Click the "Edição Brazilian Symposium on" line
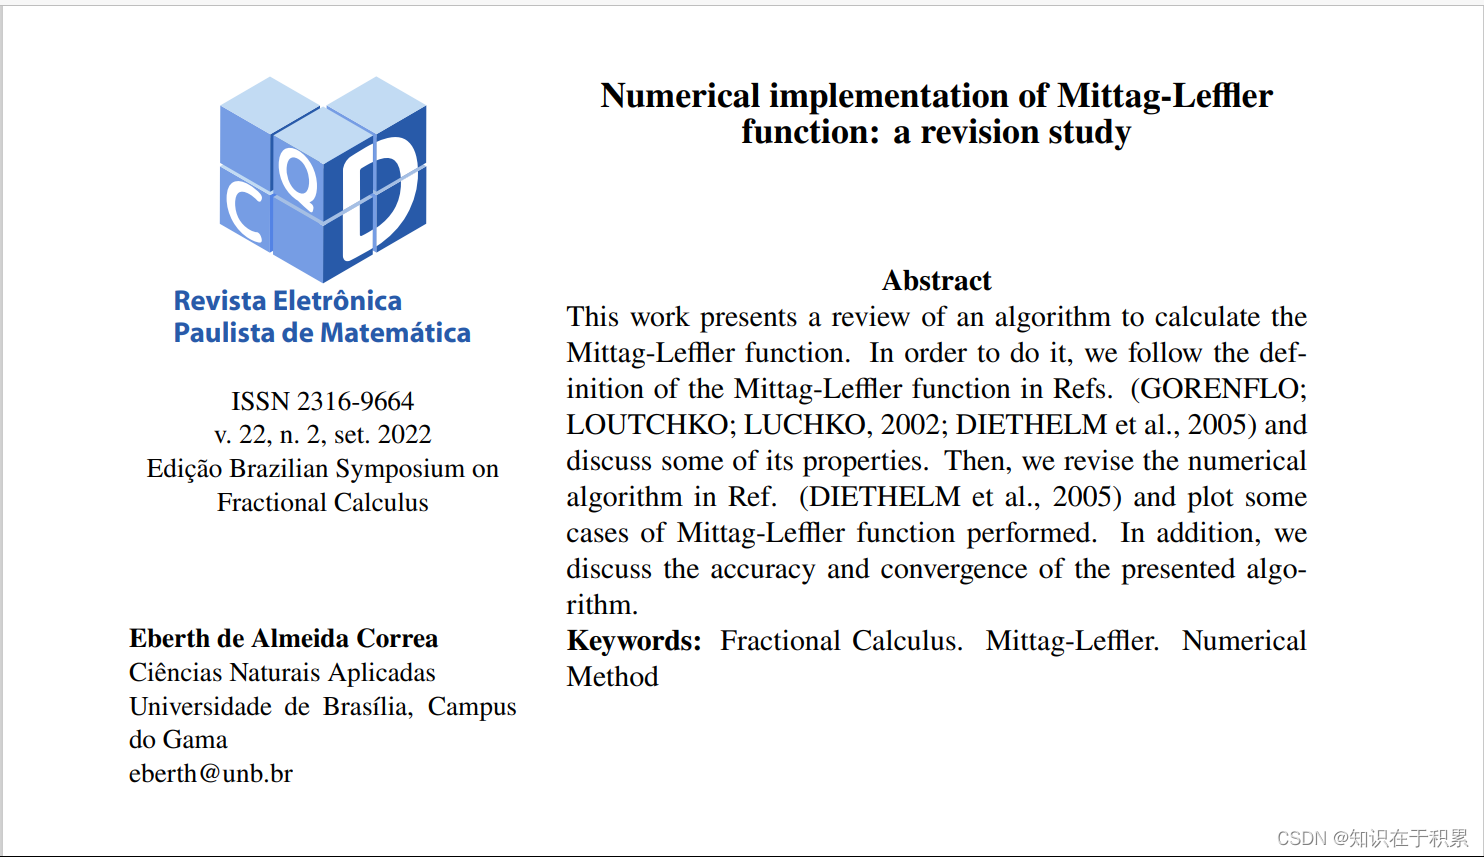This screenshot has height=857, width=1484. click(x=323, y=469)
